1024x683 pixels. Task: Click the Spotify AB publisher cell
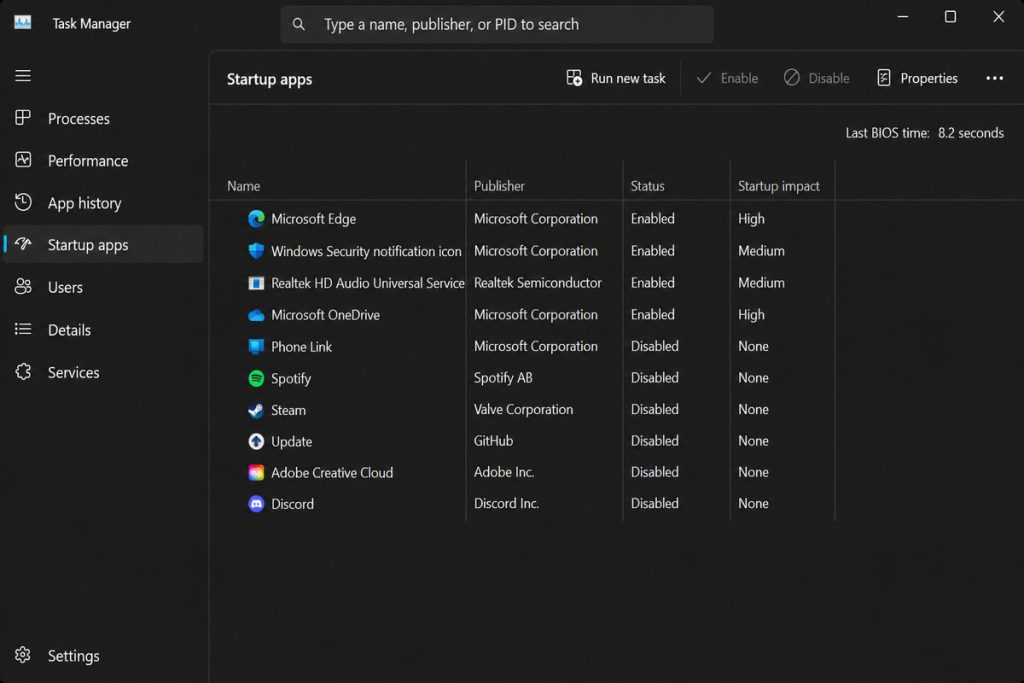(504, 377)
